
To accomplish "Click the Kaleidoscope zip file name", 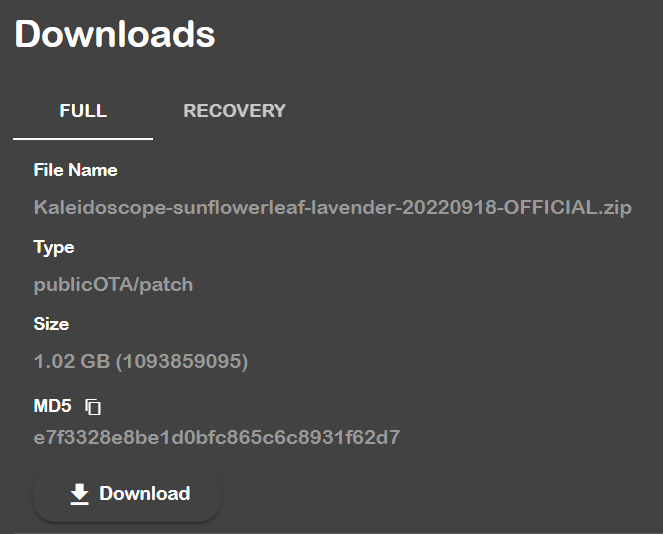I will [x=332, y=208].
